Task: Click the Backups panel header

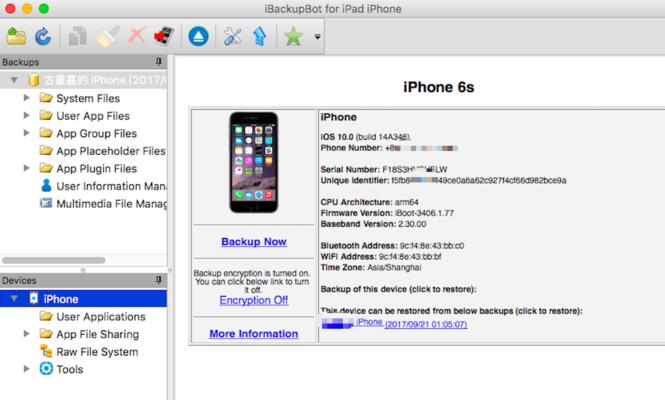Action: click(x=83, y=62)
